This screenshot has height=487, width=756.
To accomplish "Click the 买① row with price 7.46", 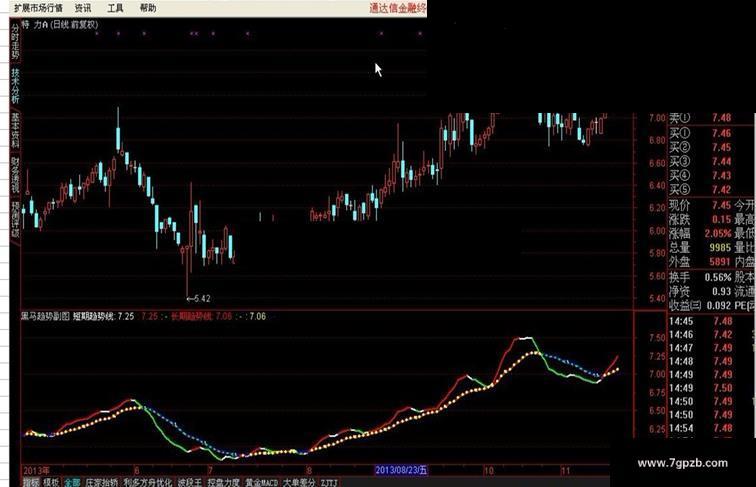I will click(700, 133).
